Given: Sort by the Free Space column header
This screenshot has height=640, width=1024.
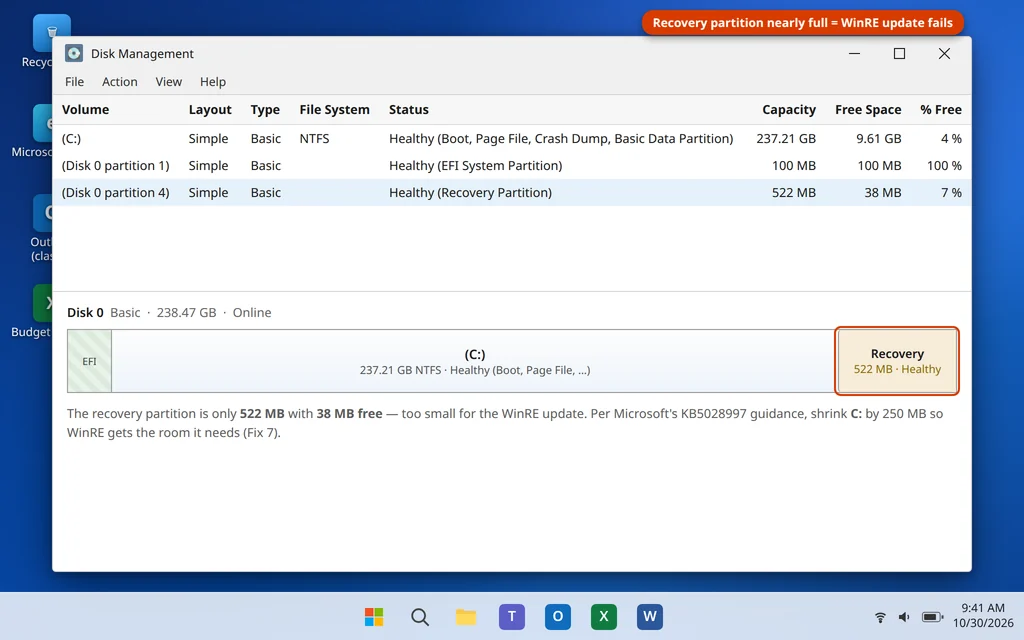Looking at the screenshot, I should 868,110.
